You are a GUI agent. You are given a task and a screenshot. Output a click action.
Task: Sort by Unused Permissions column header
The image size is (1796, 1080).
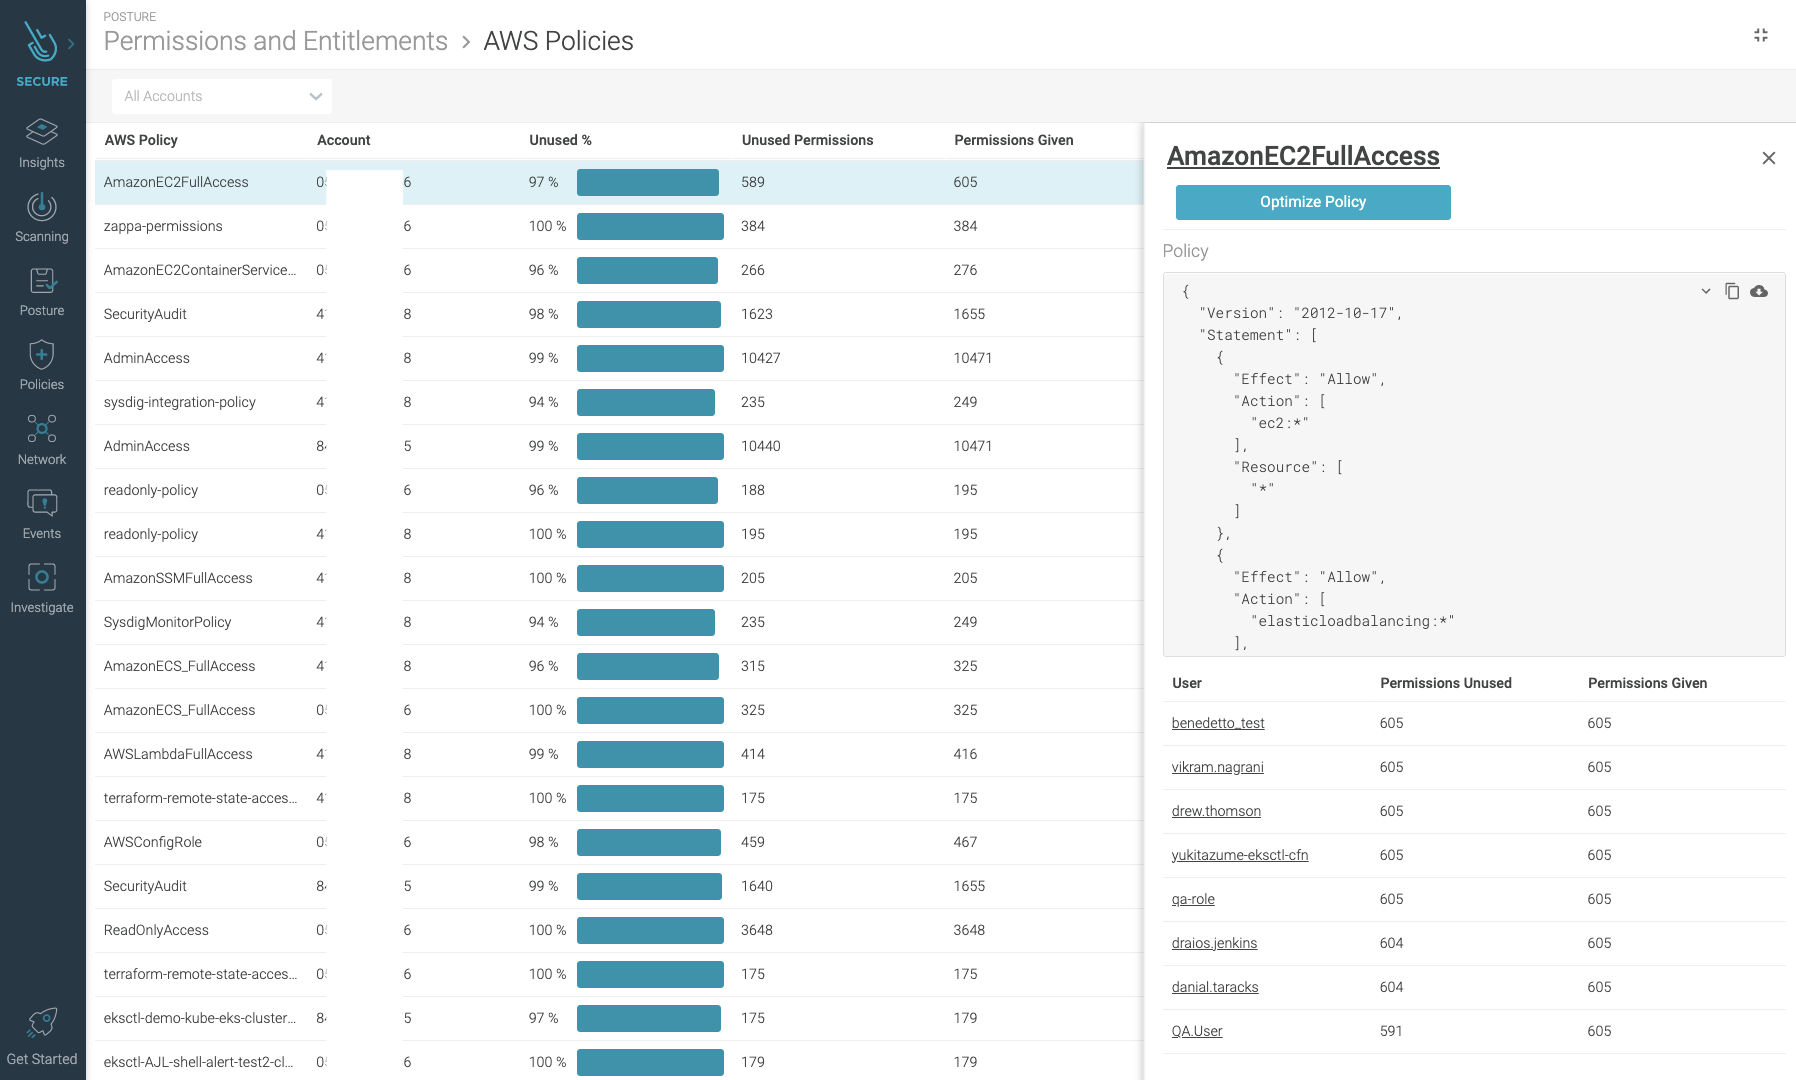[807, 140]
